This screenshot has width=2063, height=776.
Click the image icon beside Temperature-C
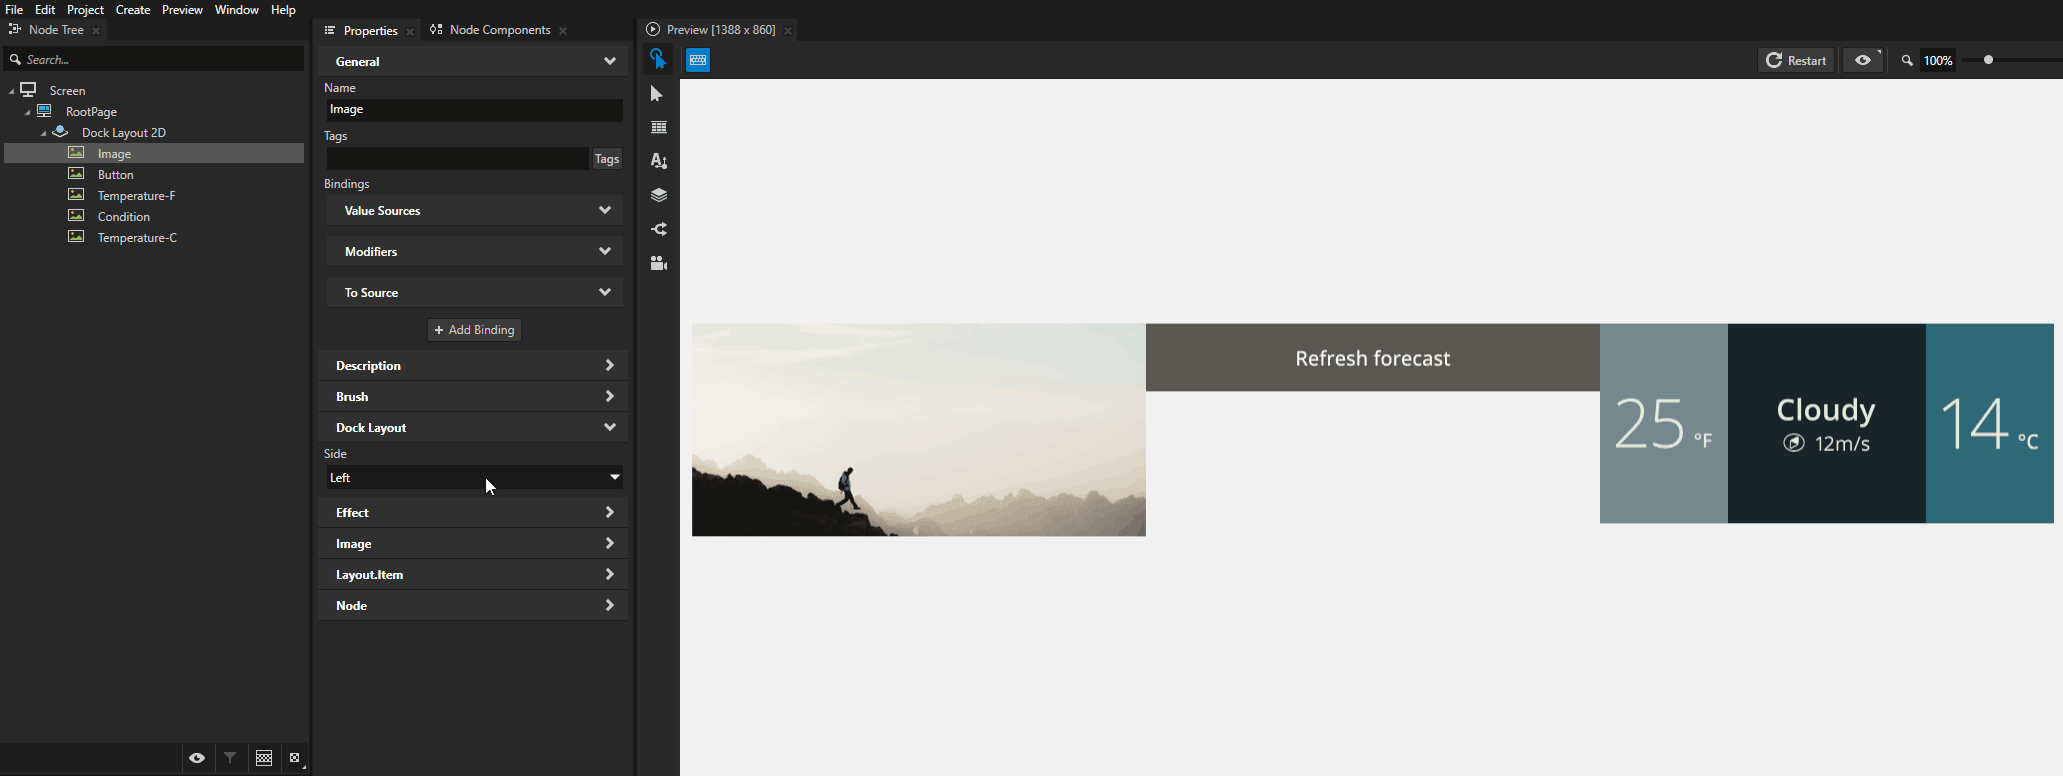[x=76, y=237]
